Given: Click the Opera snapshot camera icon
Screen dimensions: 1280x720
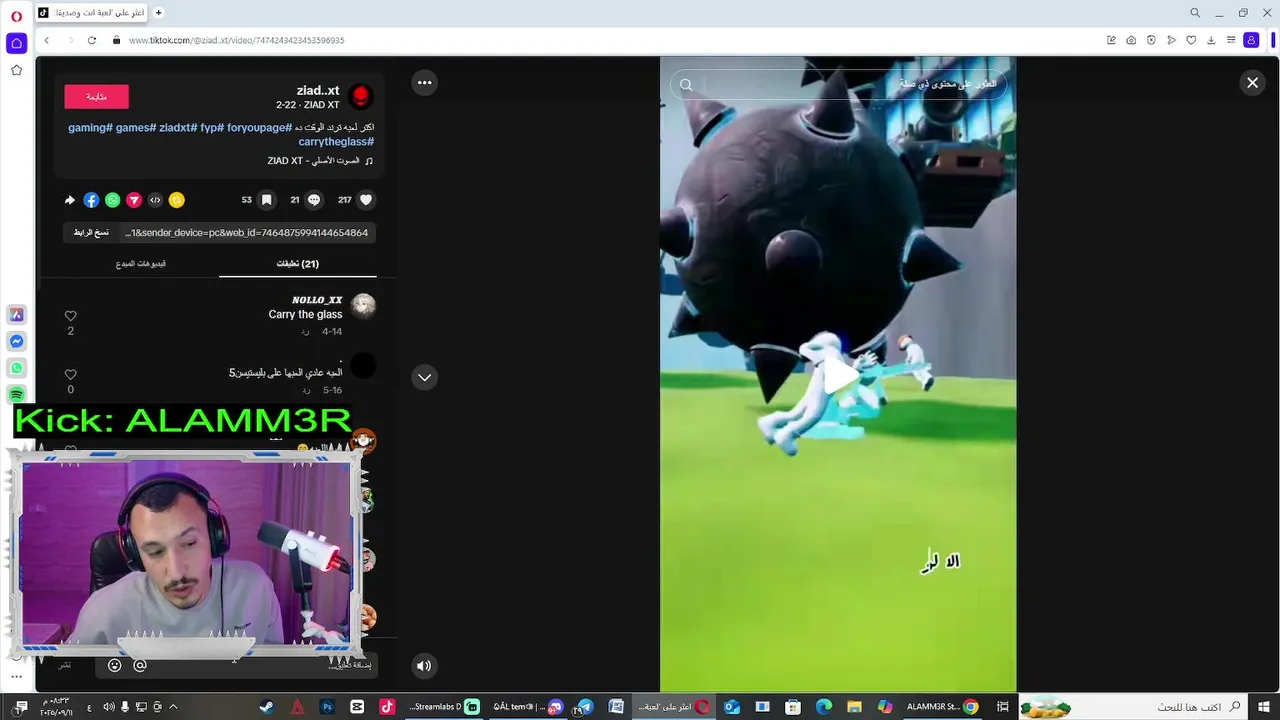Looking at the screenshot, I should (x=1131, y=40).
